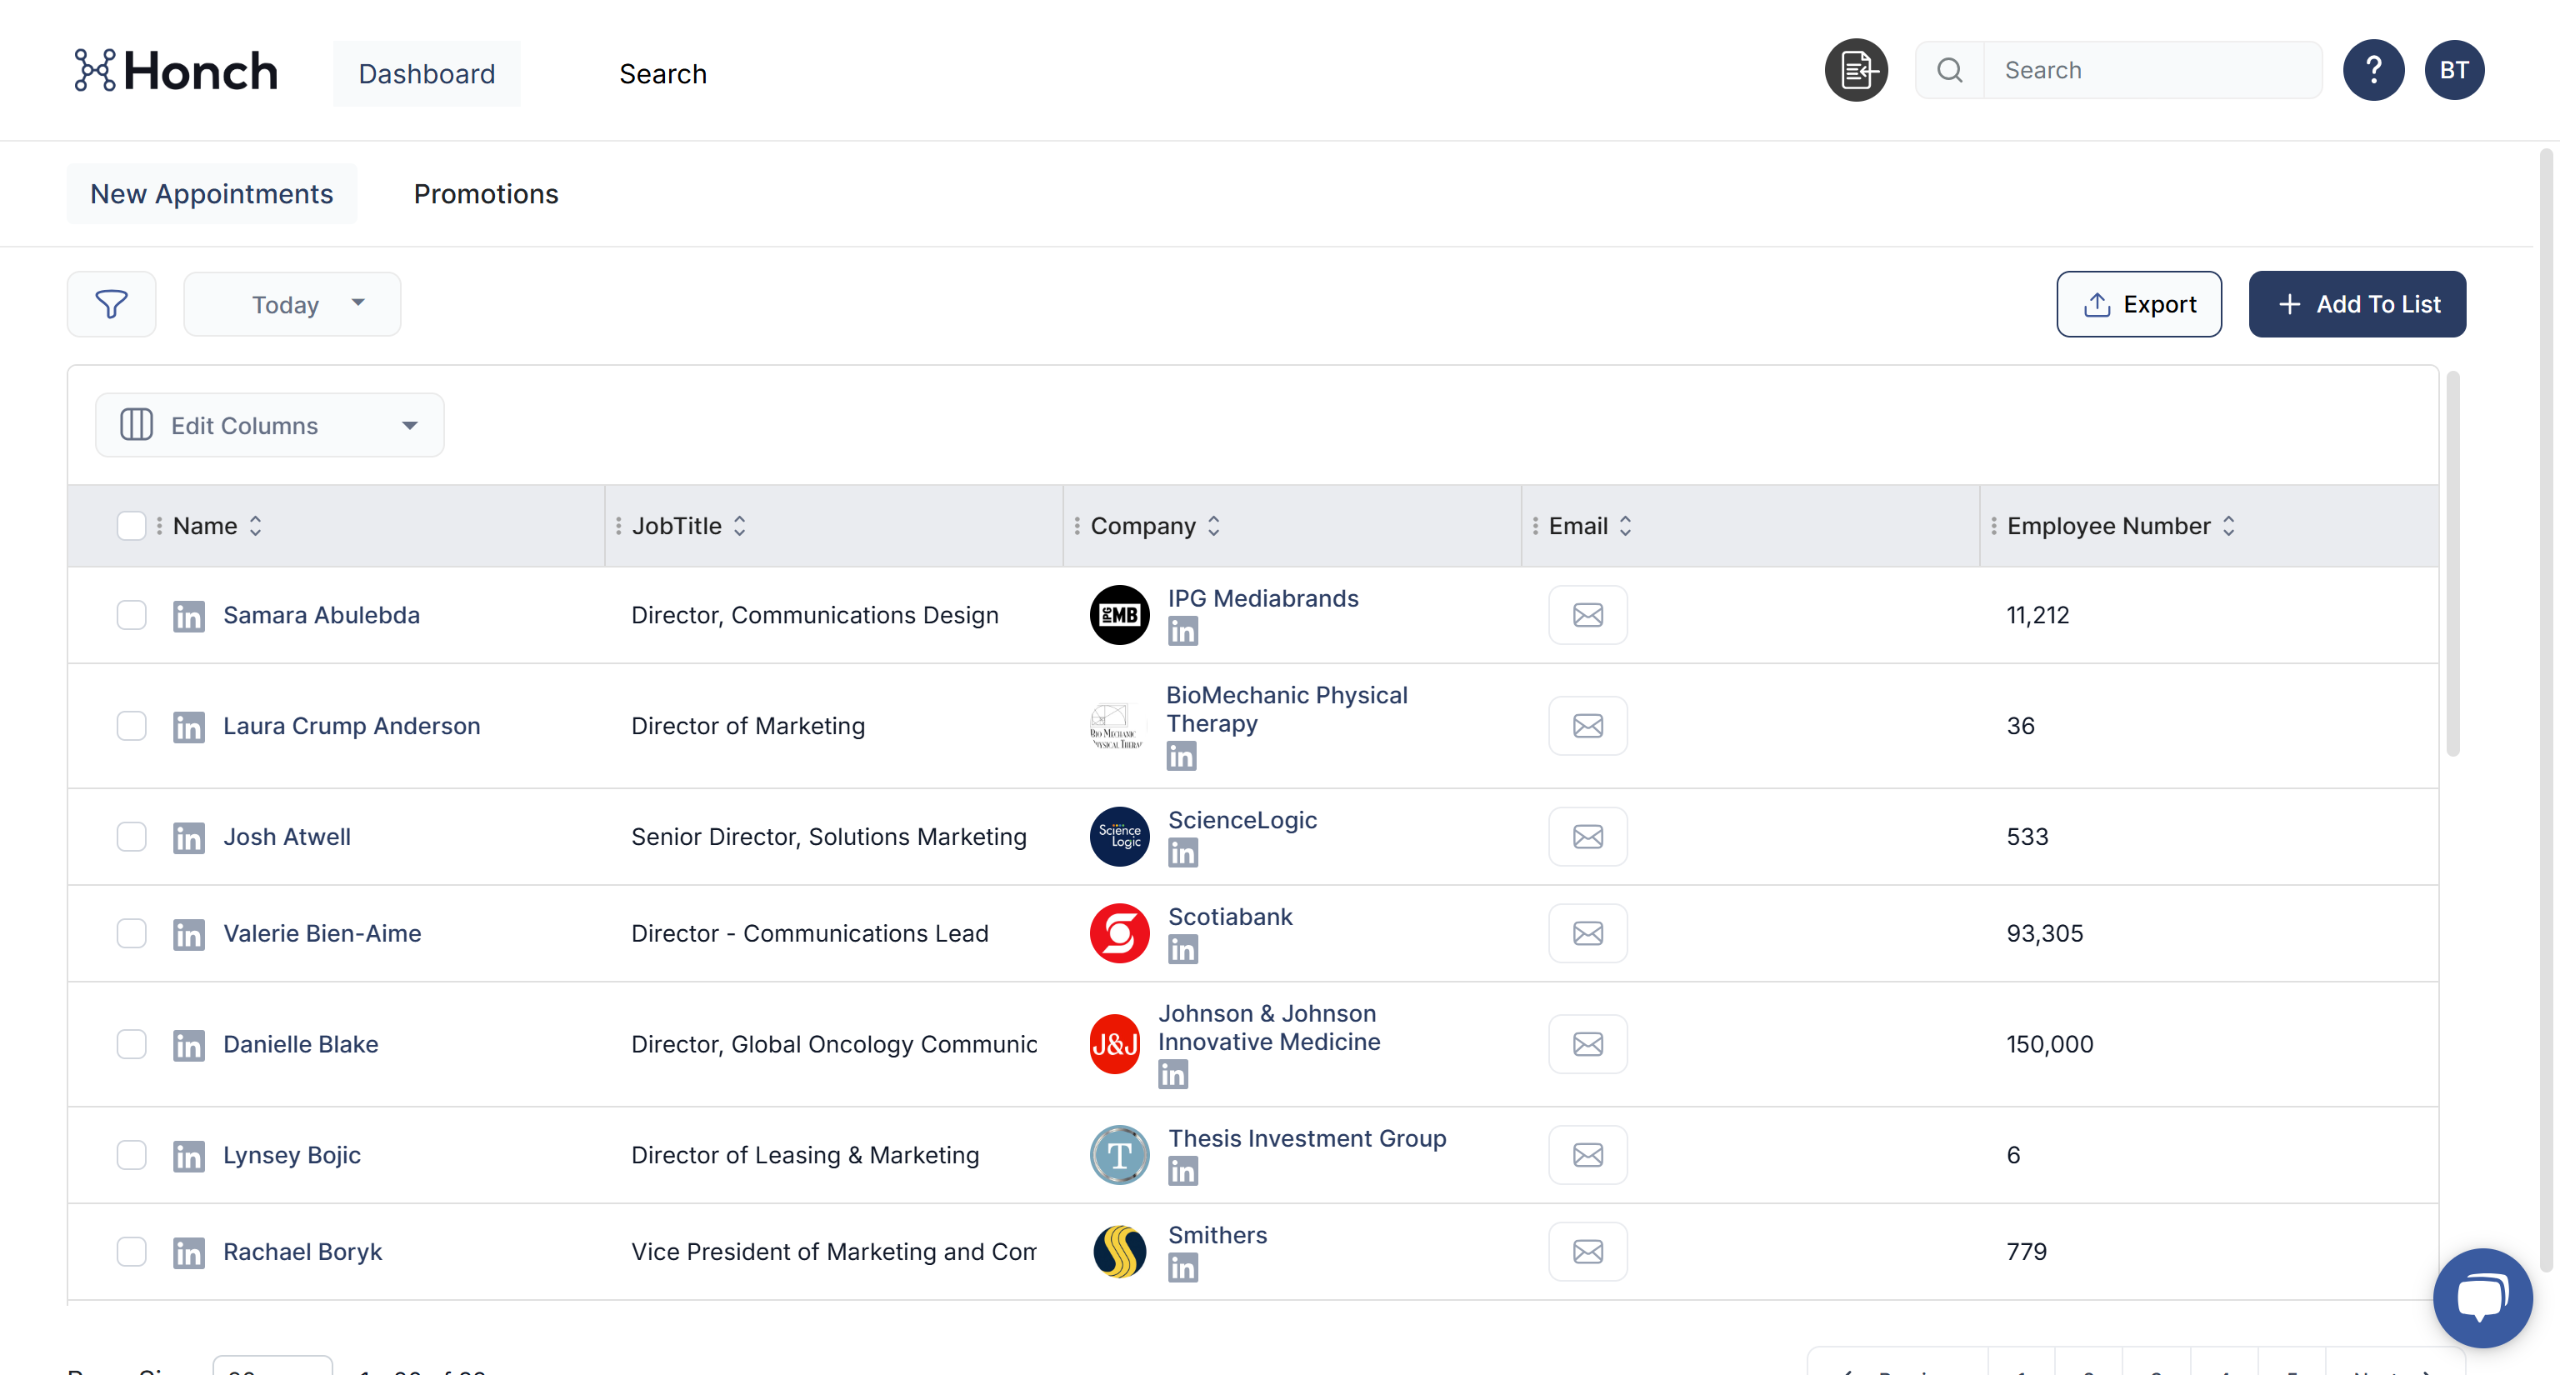The image size is (2560, 1375).
Task: Click the header Search input field
Action: point(2150,70)
